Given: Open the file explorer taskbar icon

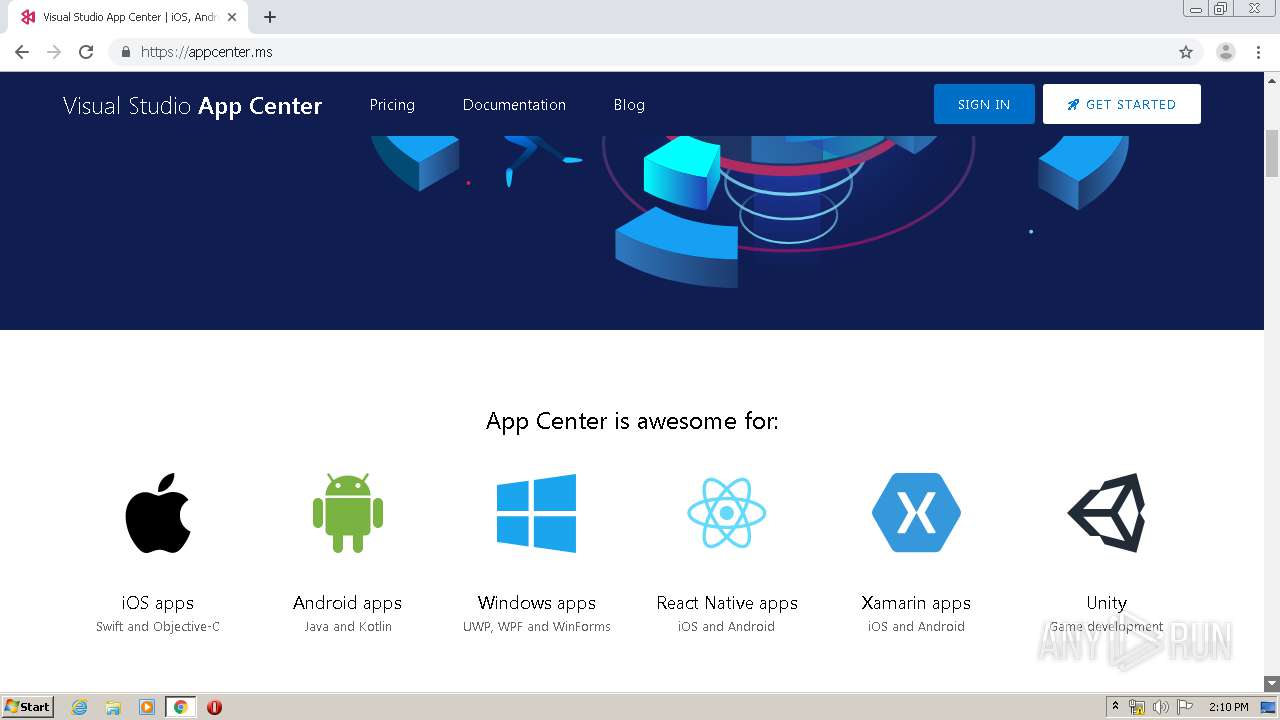Looking at the screenshot, I should (113, 707).
